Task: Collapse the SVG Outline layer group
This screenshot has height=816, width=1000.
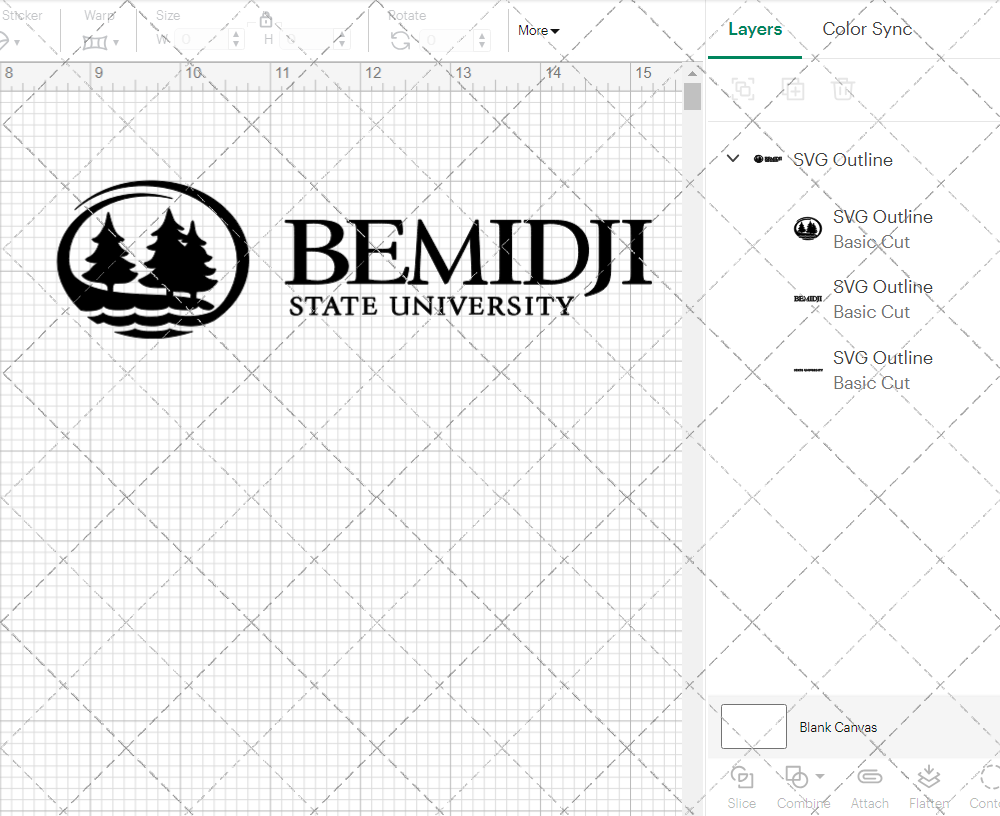Action: pos(732,158)
